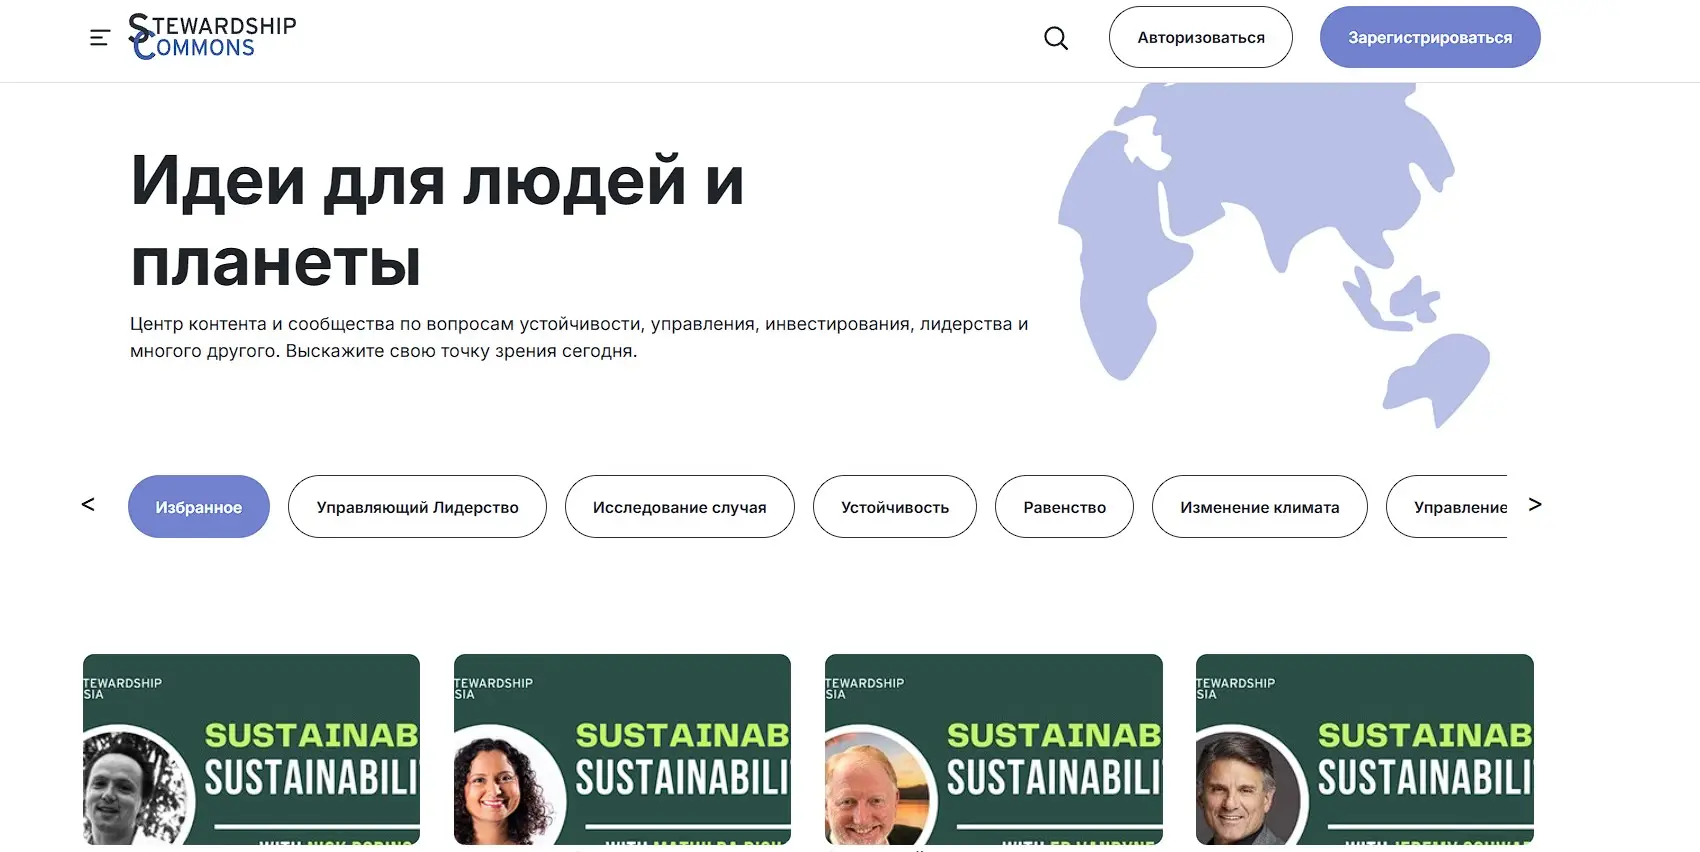
Task: Show more categories with right arrow
Action: (x=1535, y=505)
